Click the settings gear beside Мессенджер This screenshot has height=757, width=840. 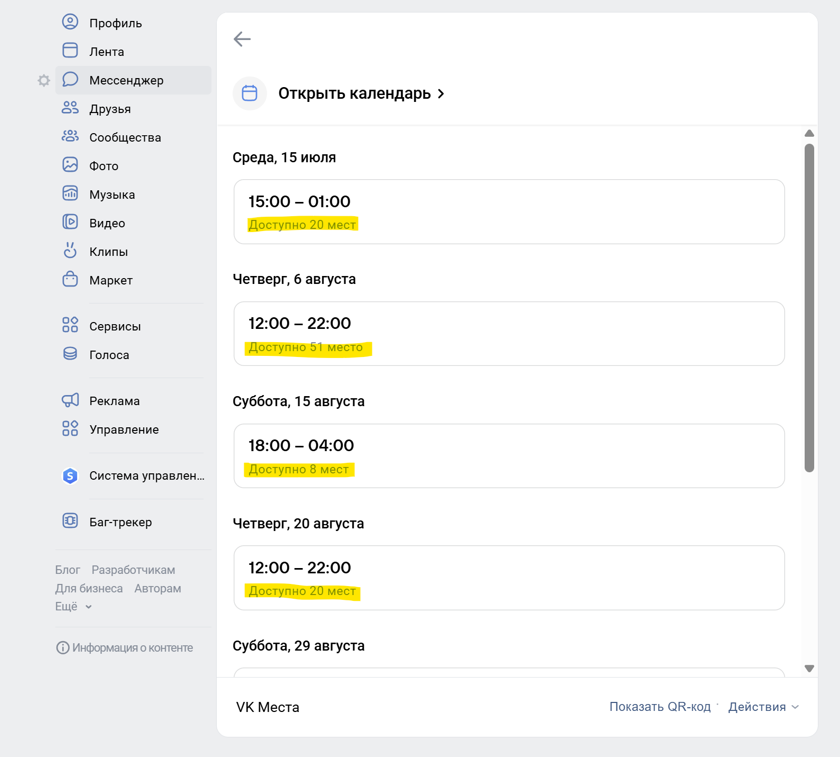click(x=43, y=80)
